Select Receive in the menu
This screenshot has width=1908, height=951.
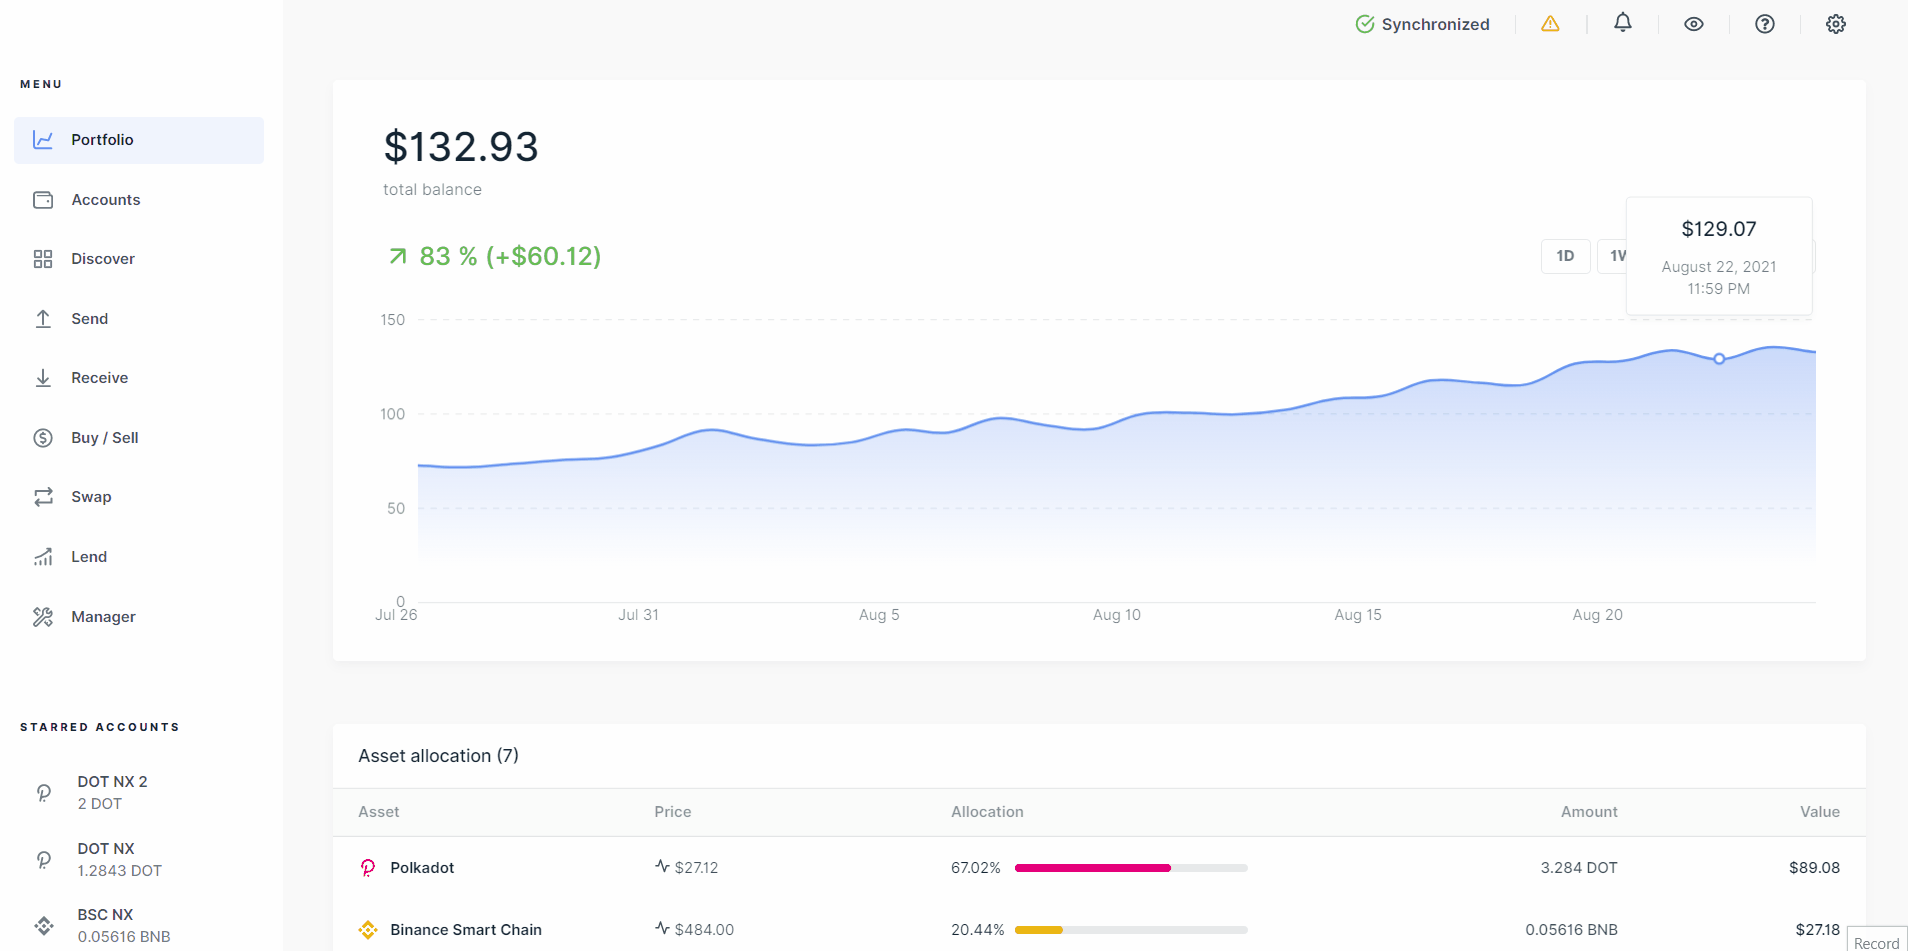pos(139,378)
